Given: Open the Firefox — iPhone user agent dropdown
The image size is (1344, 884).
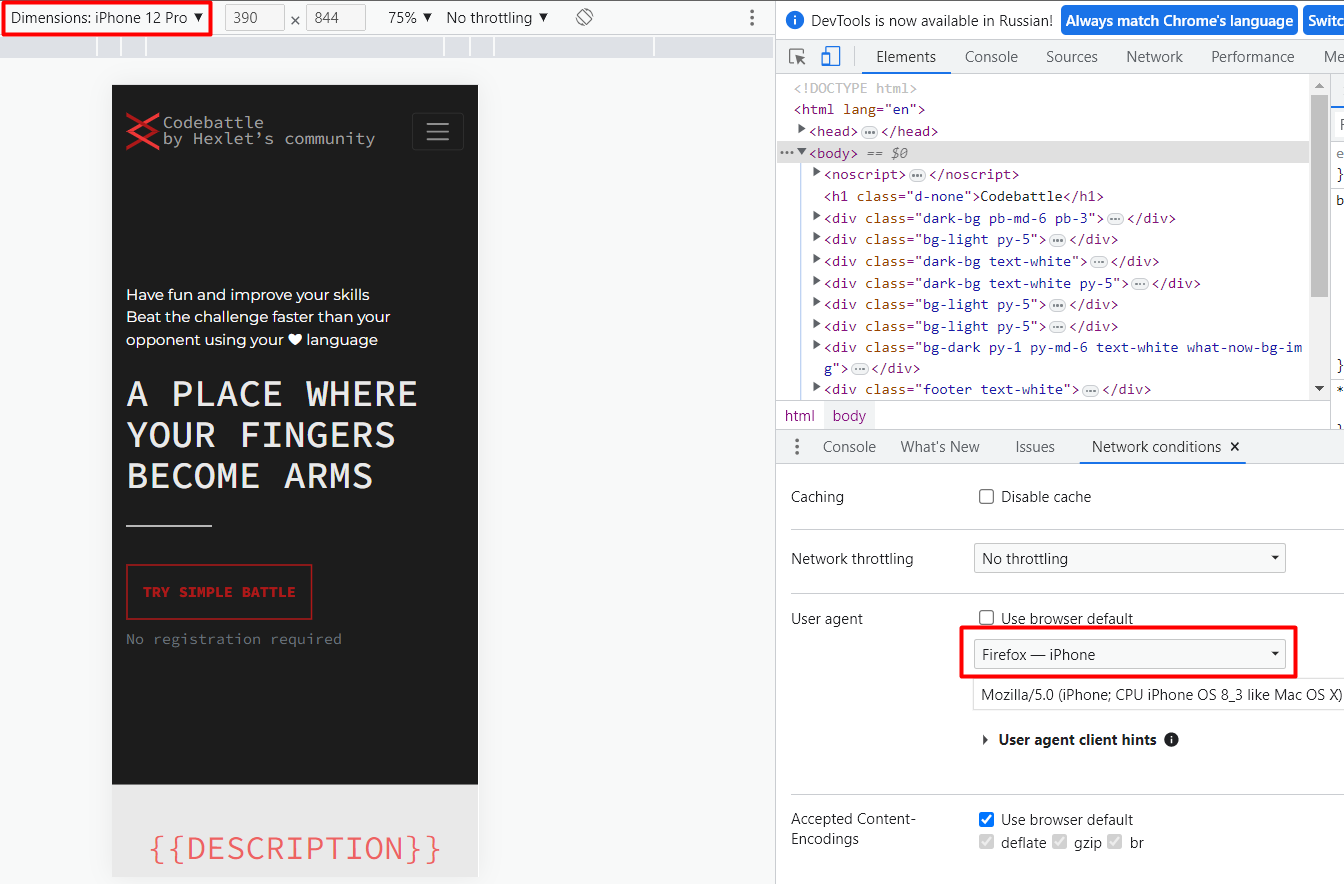Looking at the screenshot, I should pyautogui.click(x=1129, y=654).
